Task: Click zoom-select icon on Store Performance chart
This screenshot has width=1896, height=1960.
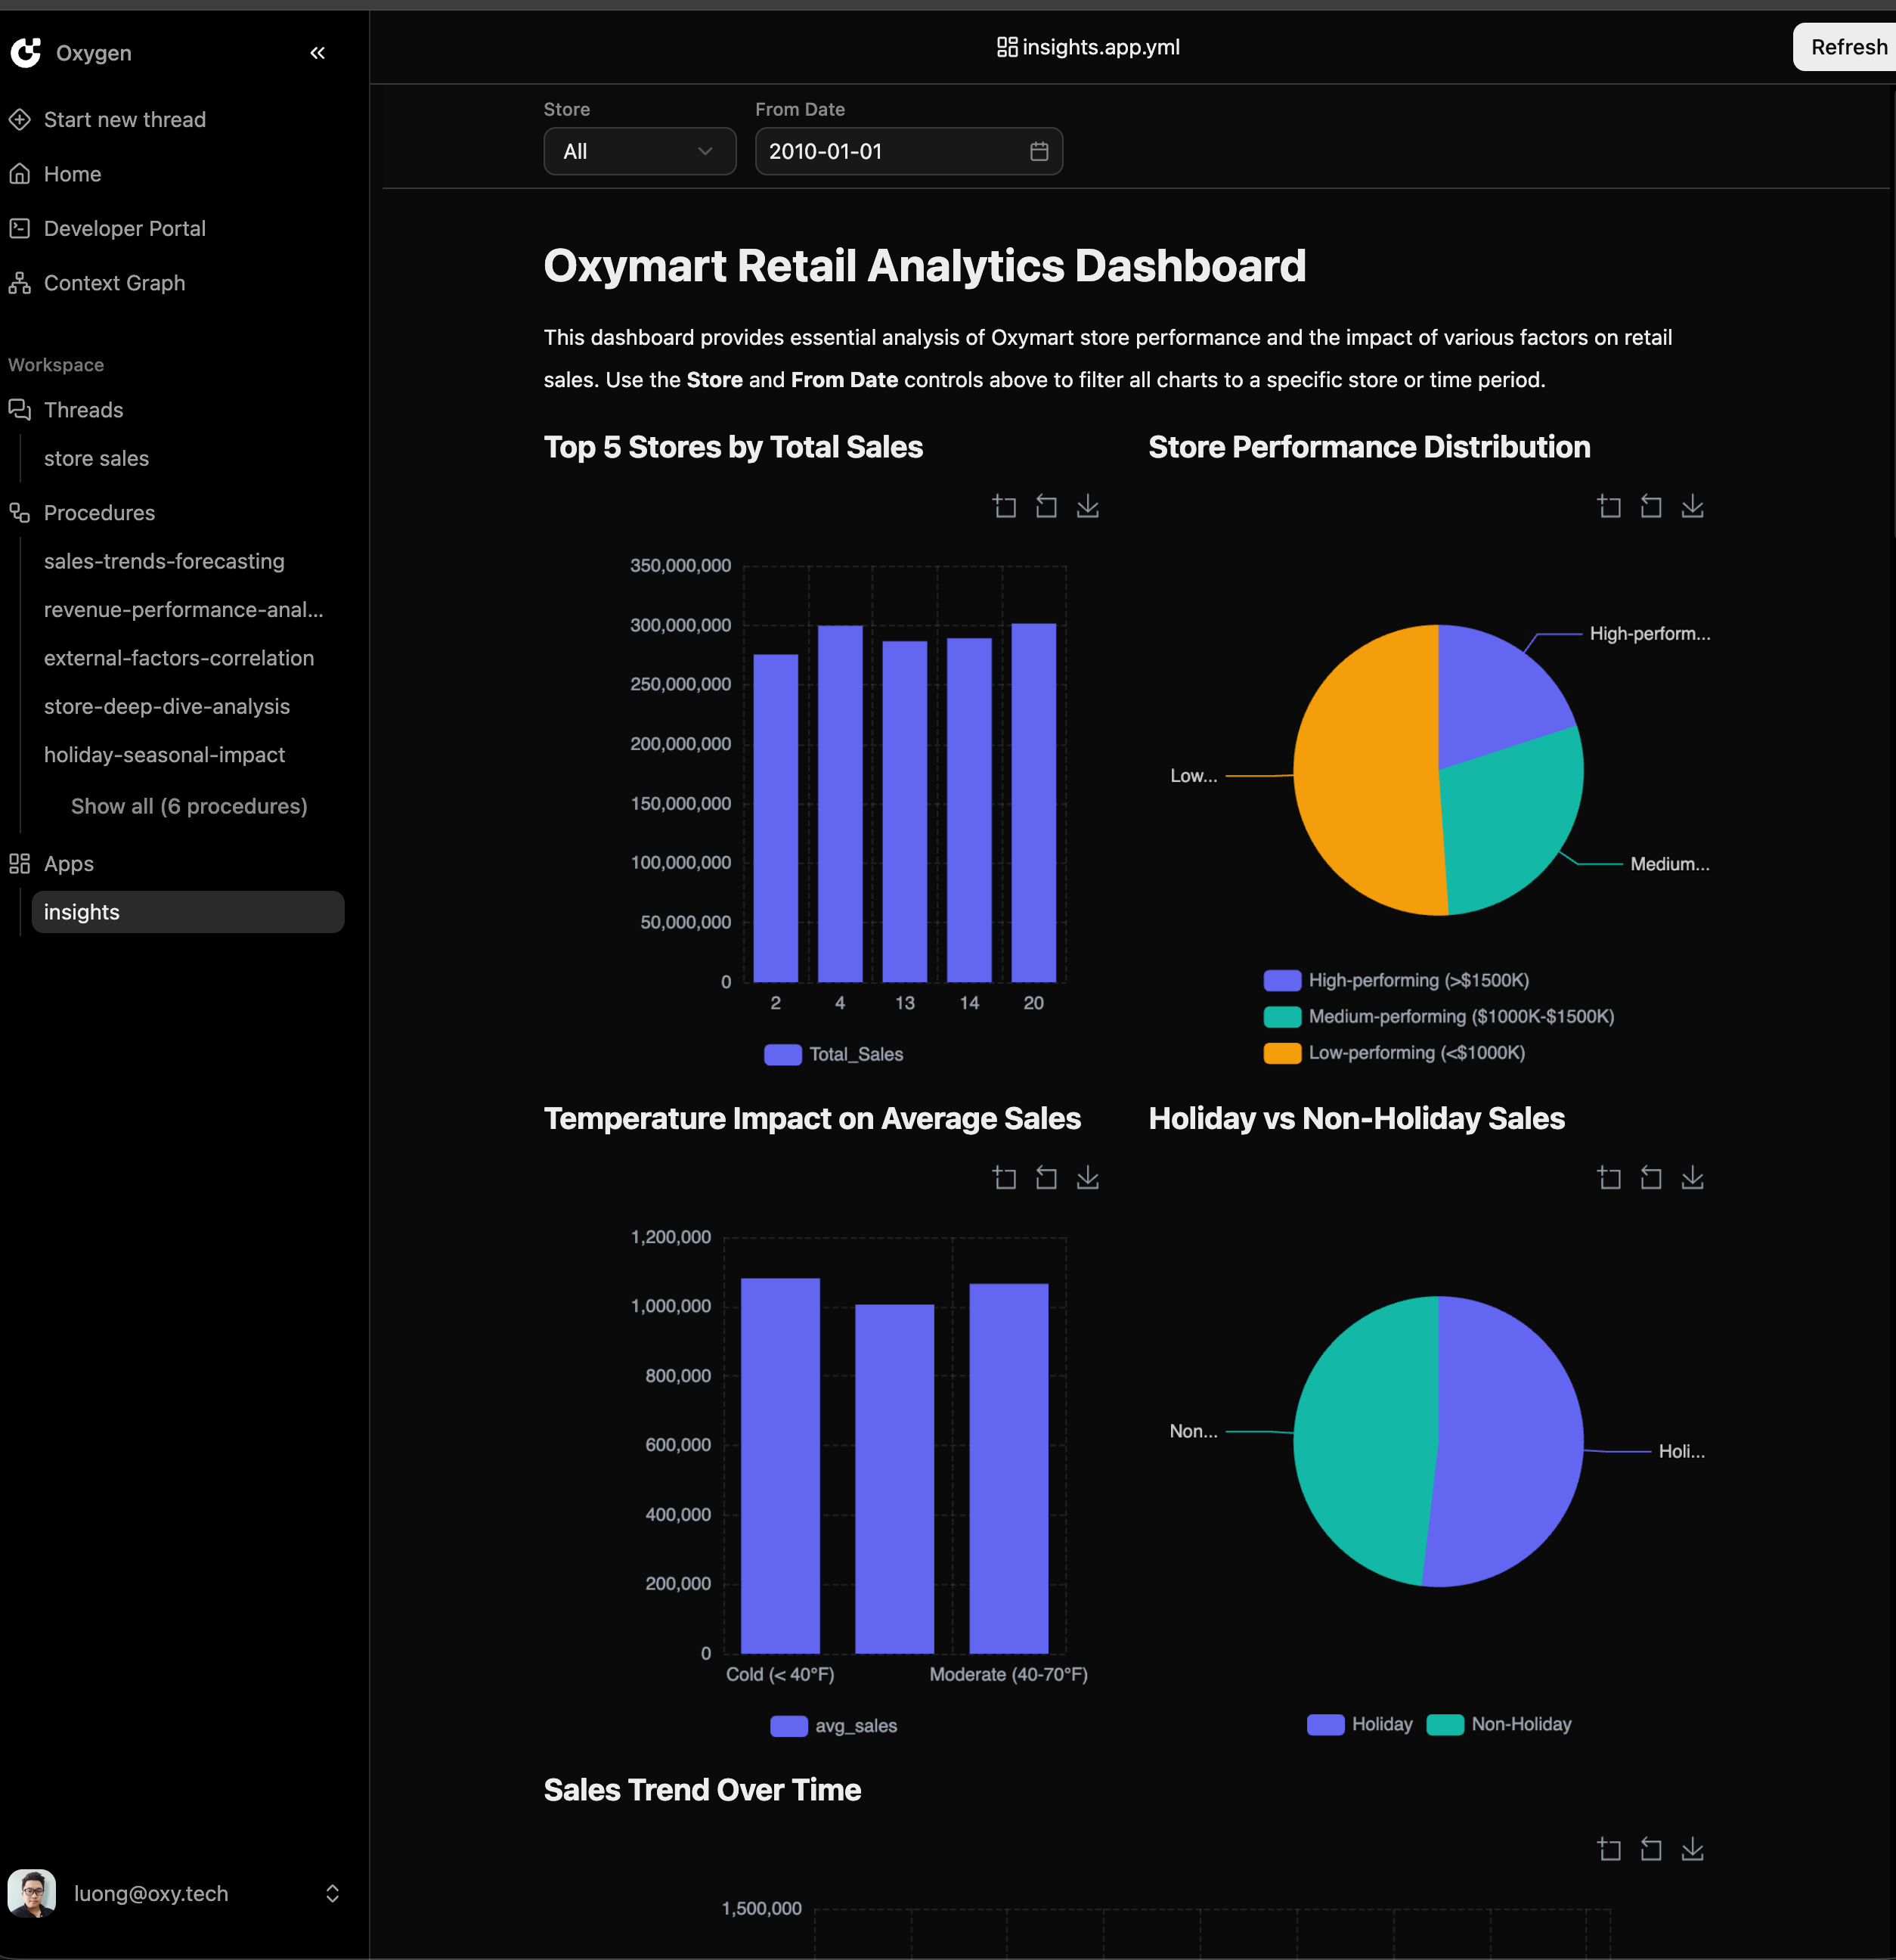Action: (1609, 507)
